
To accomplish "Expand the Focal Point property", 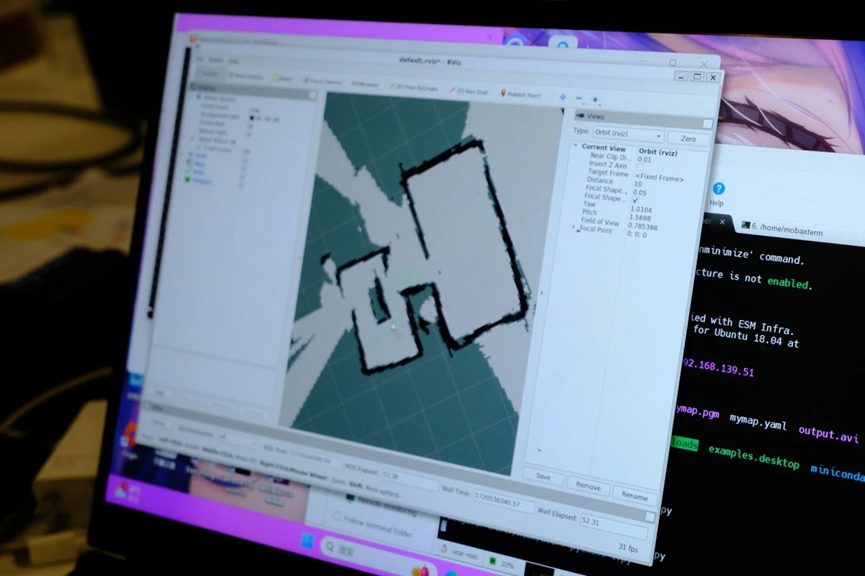I will point(573,227).
